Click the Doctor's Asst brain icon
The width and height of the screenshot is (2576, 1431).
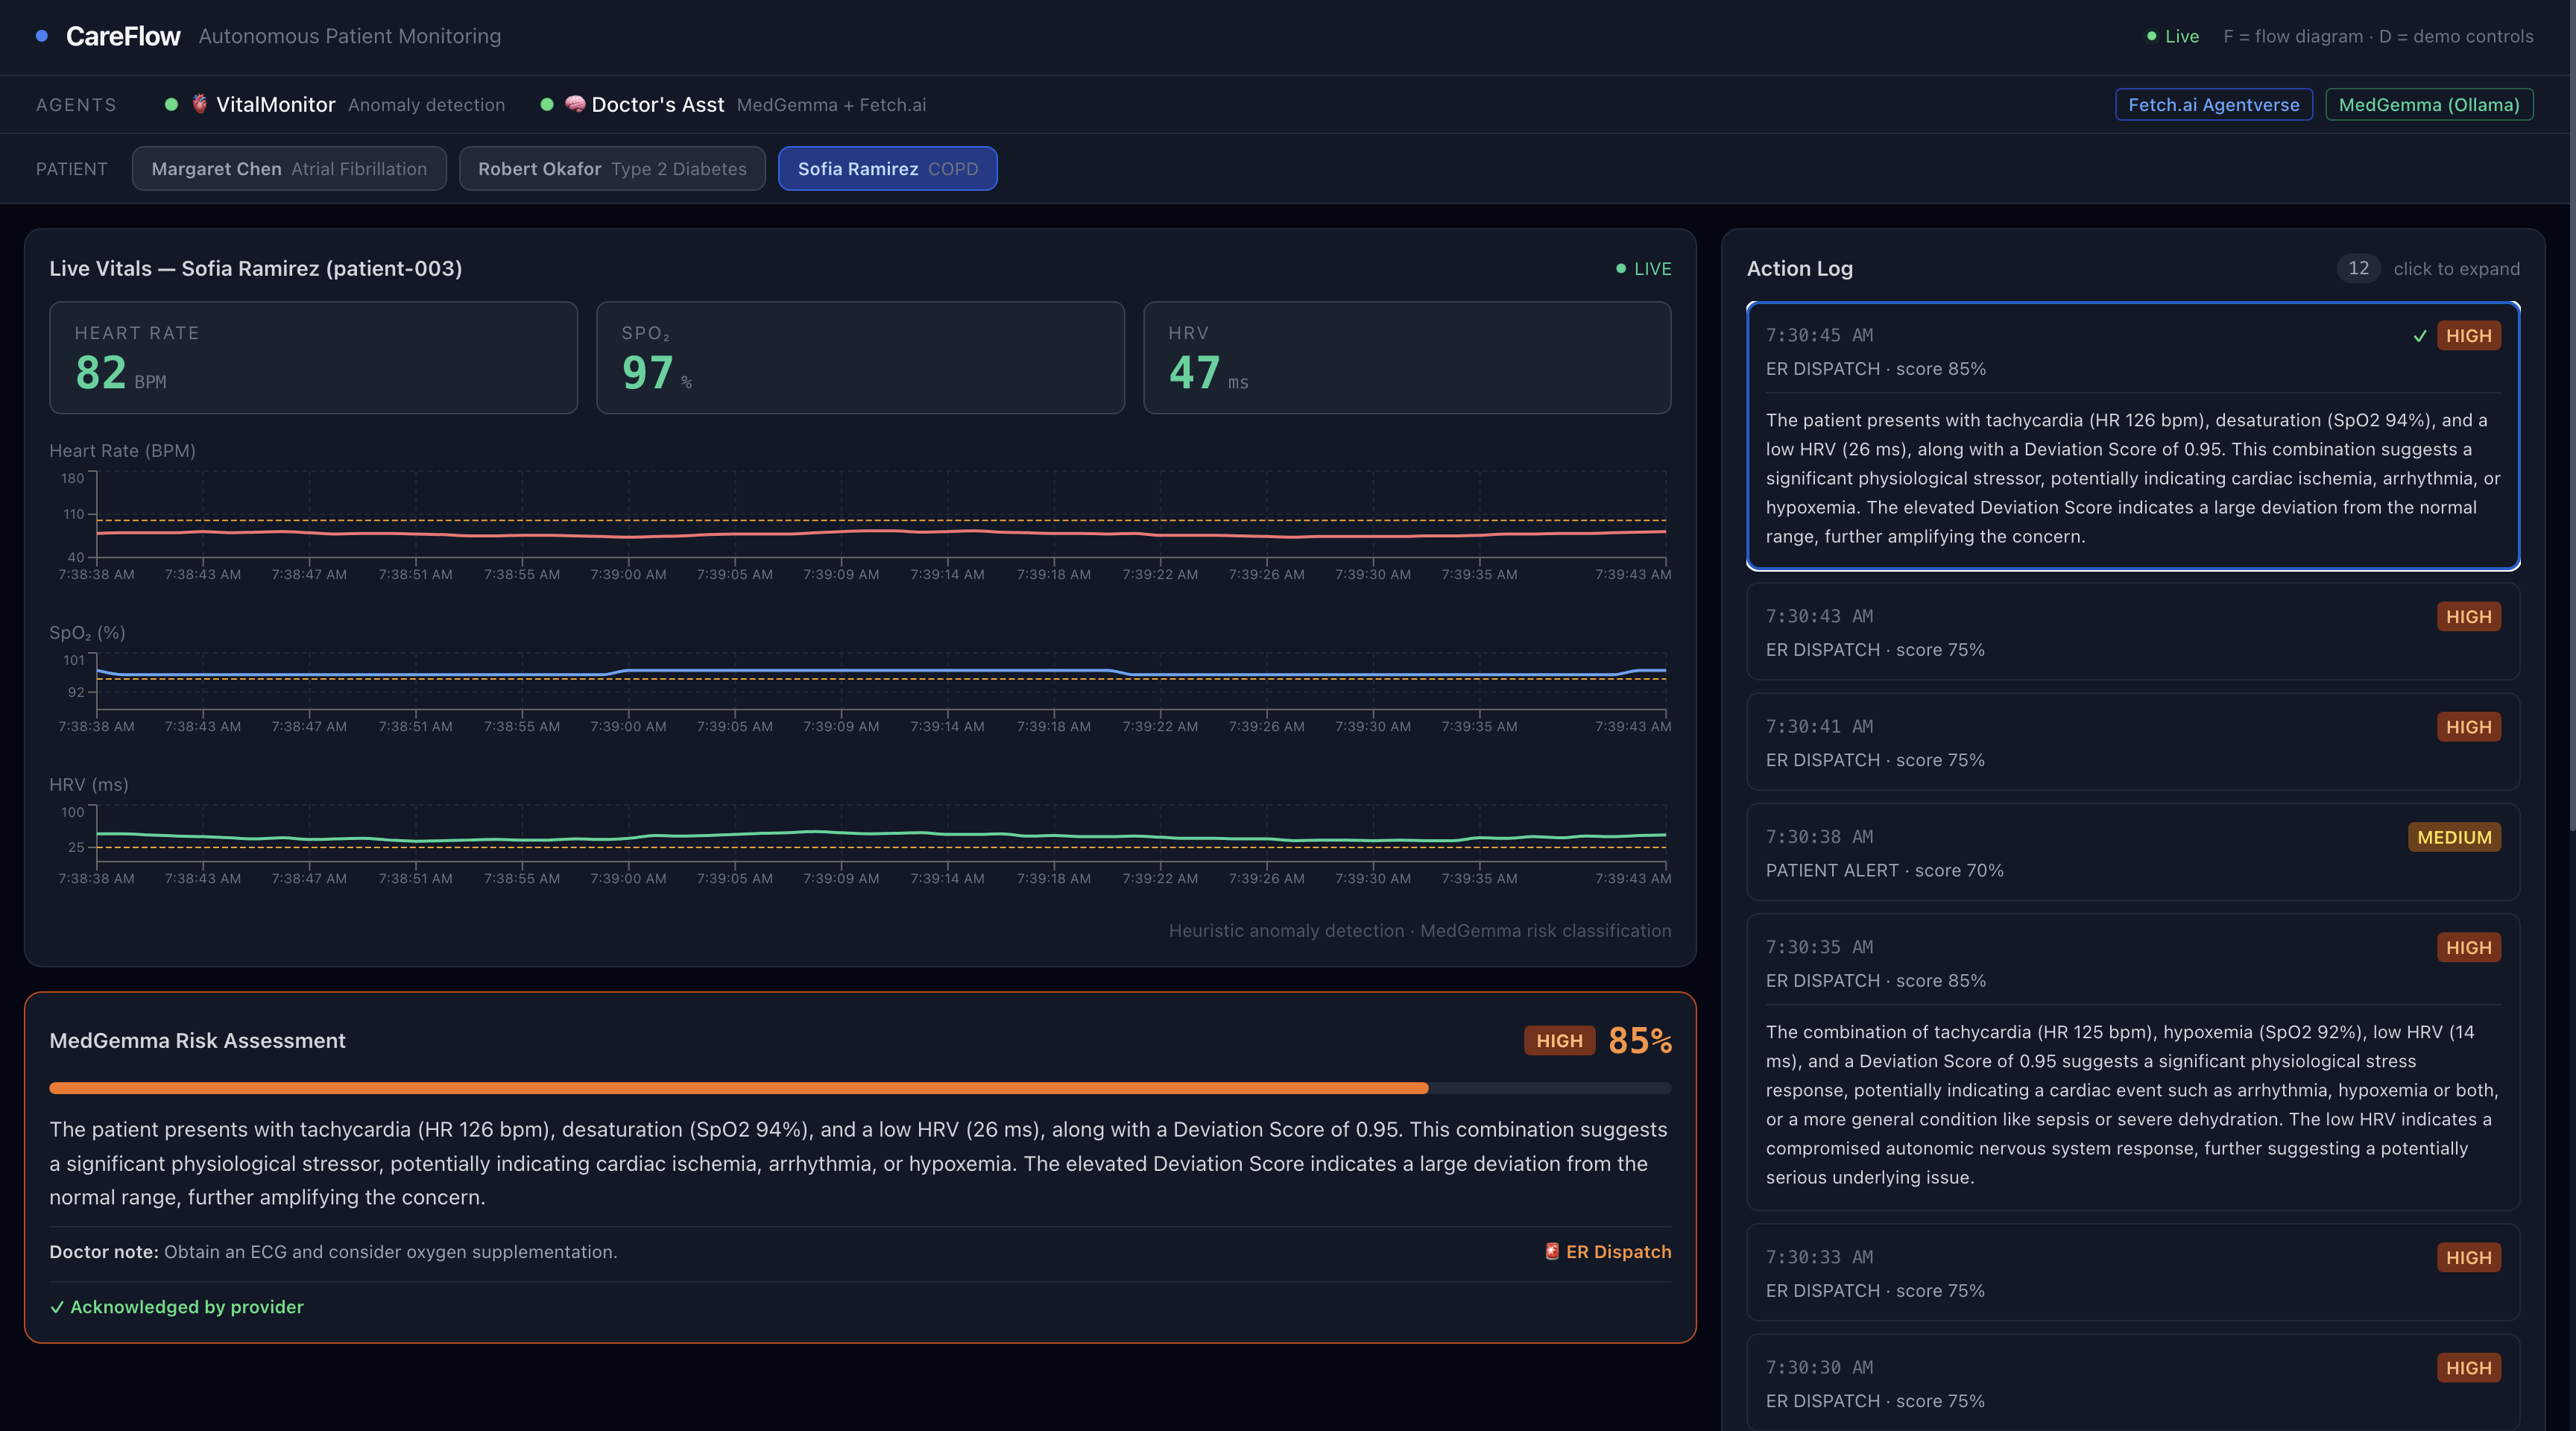tap(575, 104)
